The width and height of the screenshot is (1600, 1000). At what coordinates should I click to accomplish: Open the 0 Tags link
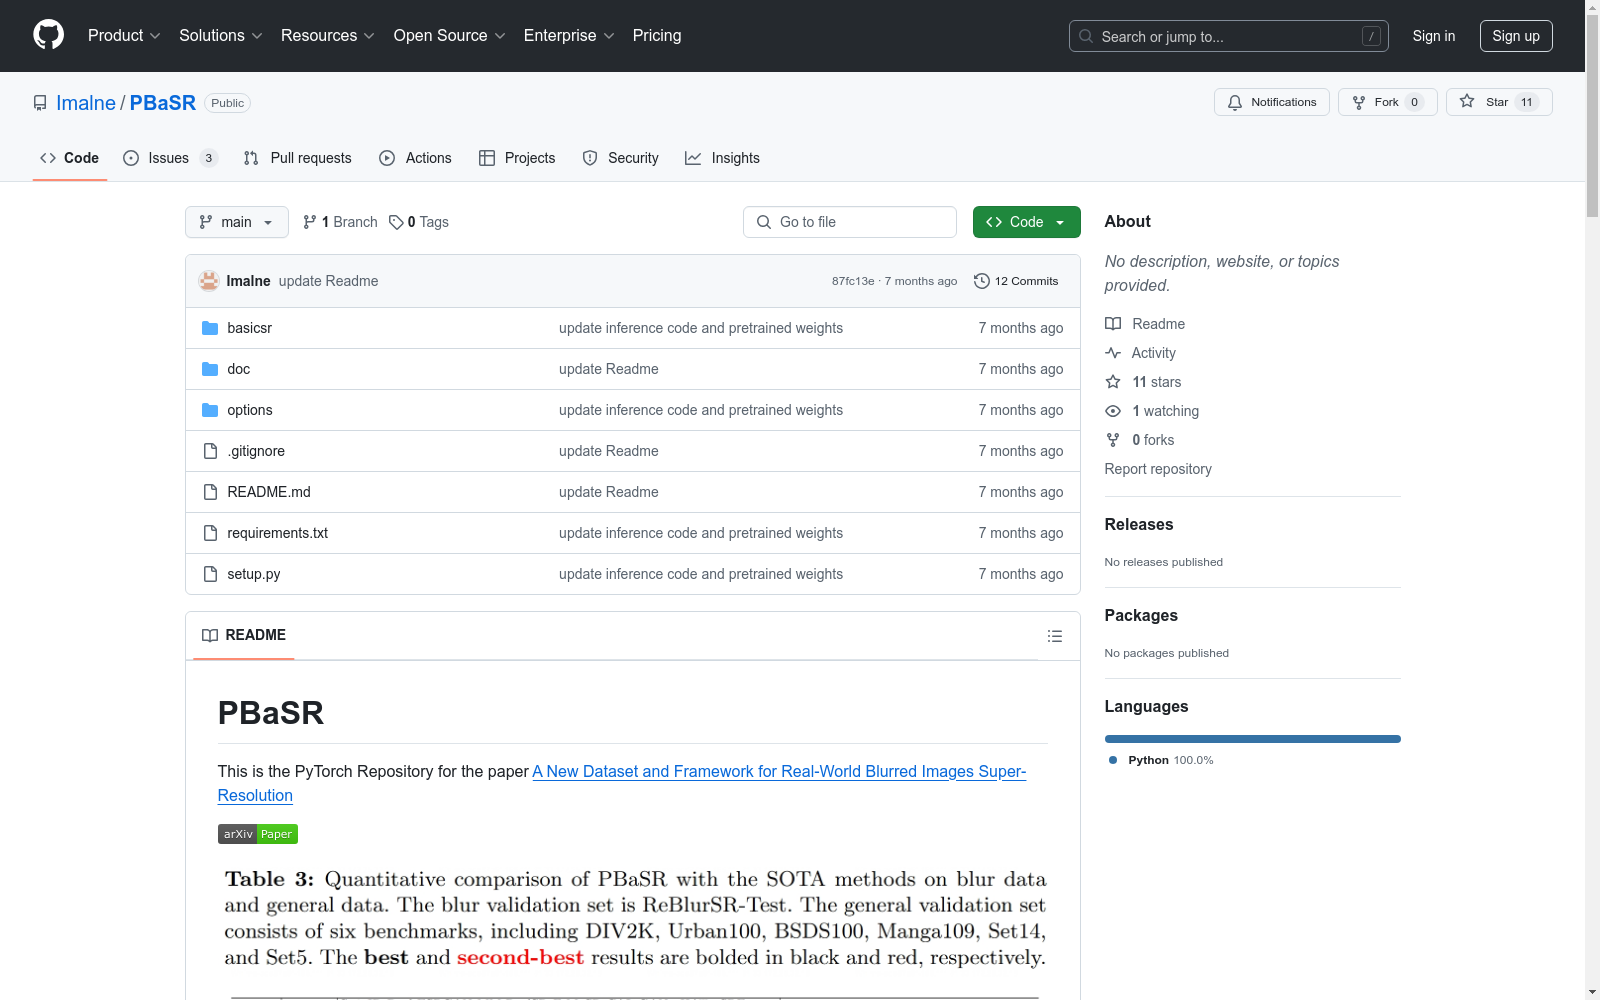[x=419, y=222]
